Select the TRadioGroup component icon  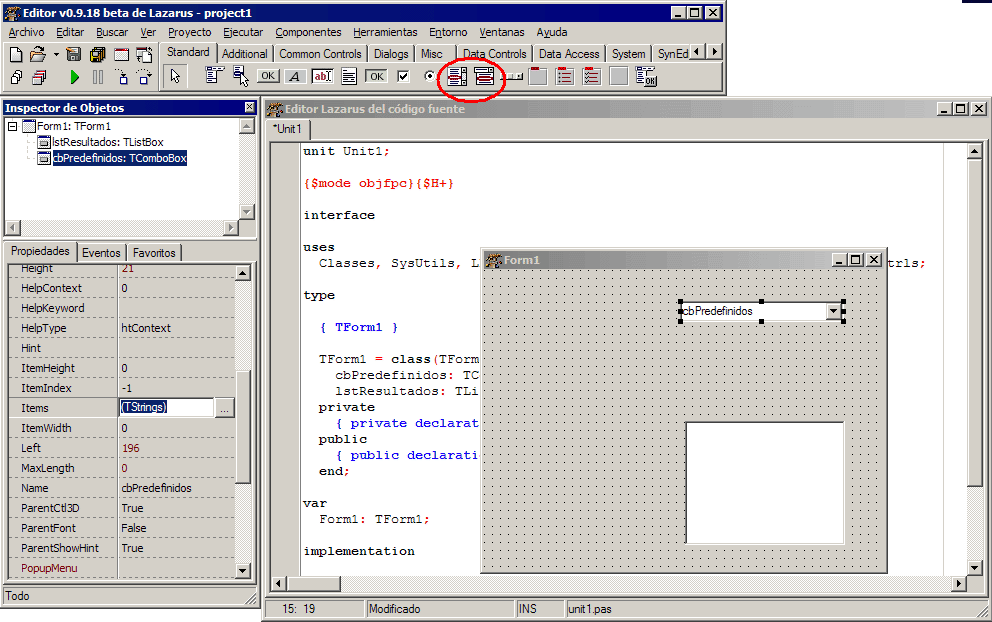click(564, 76)
